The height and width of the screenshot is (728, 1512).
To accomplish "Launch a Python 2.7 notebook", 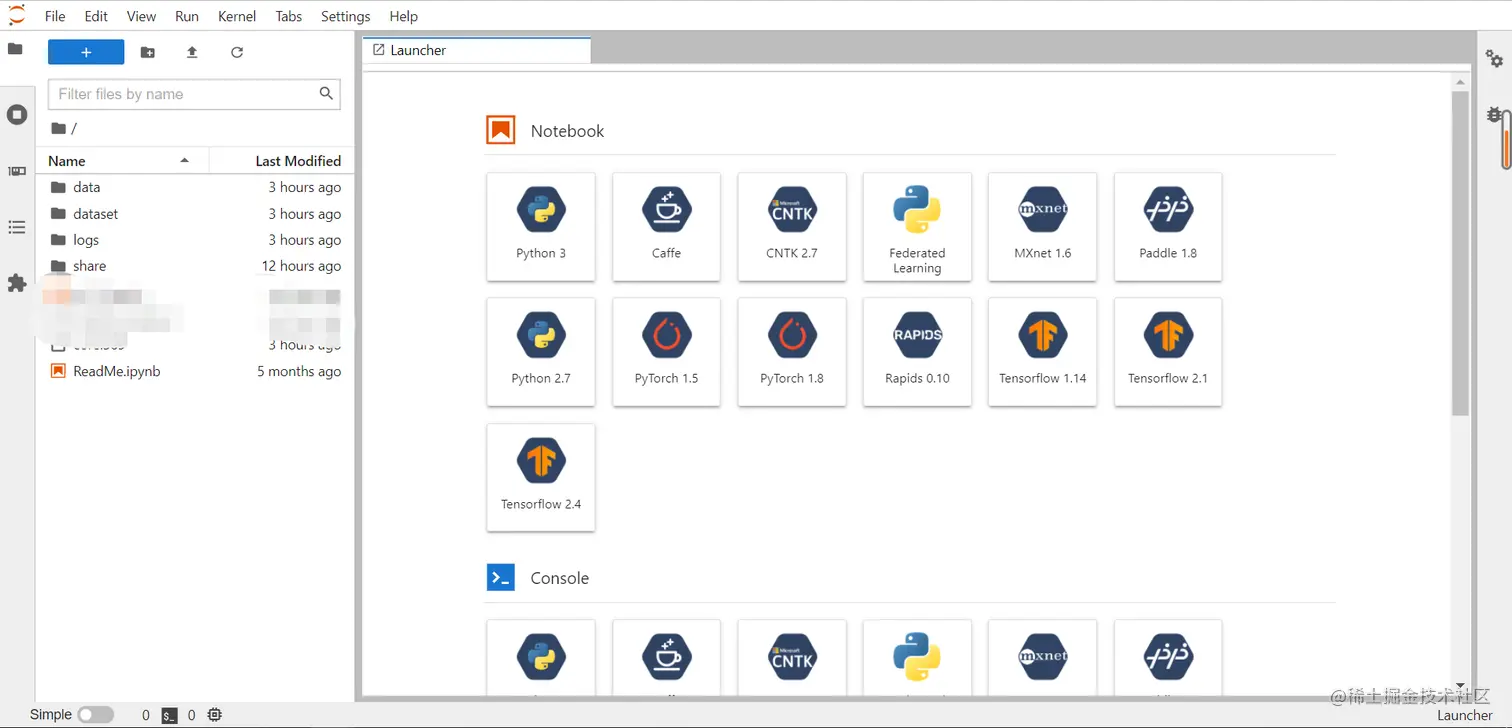I will click(x=541, y=352).
